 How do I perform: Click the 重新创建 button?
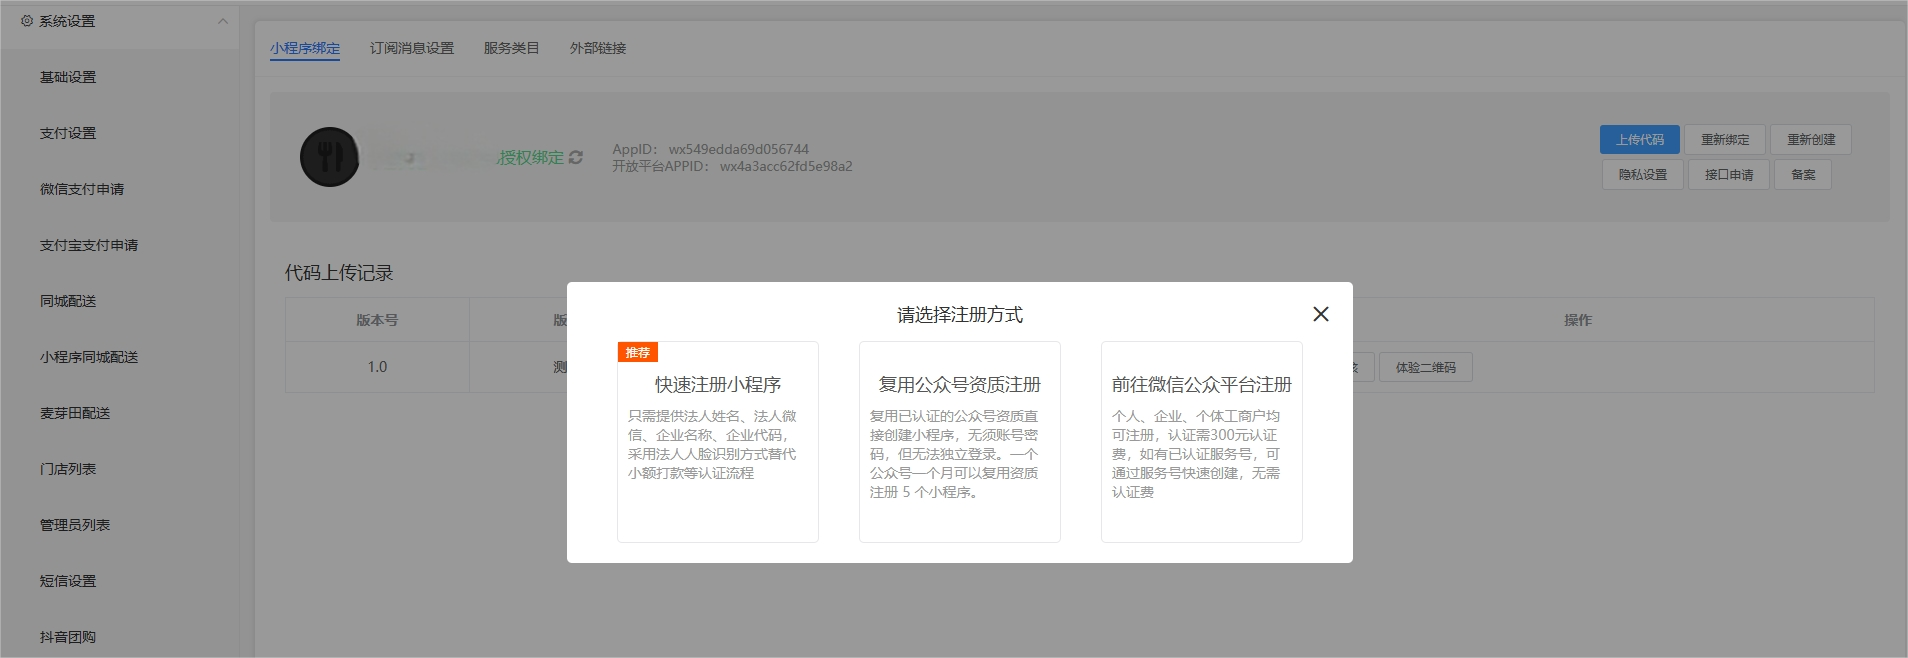coord(1811,140)
